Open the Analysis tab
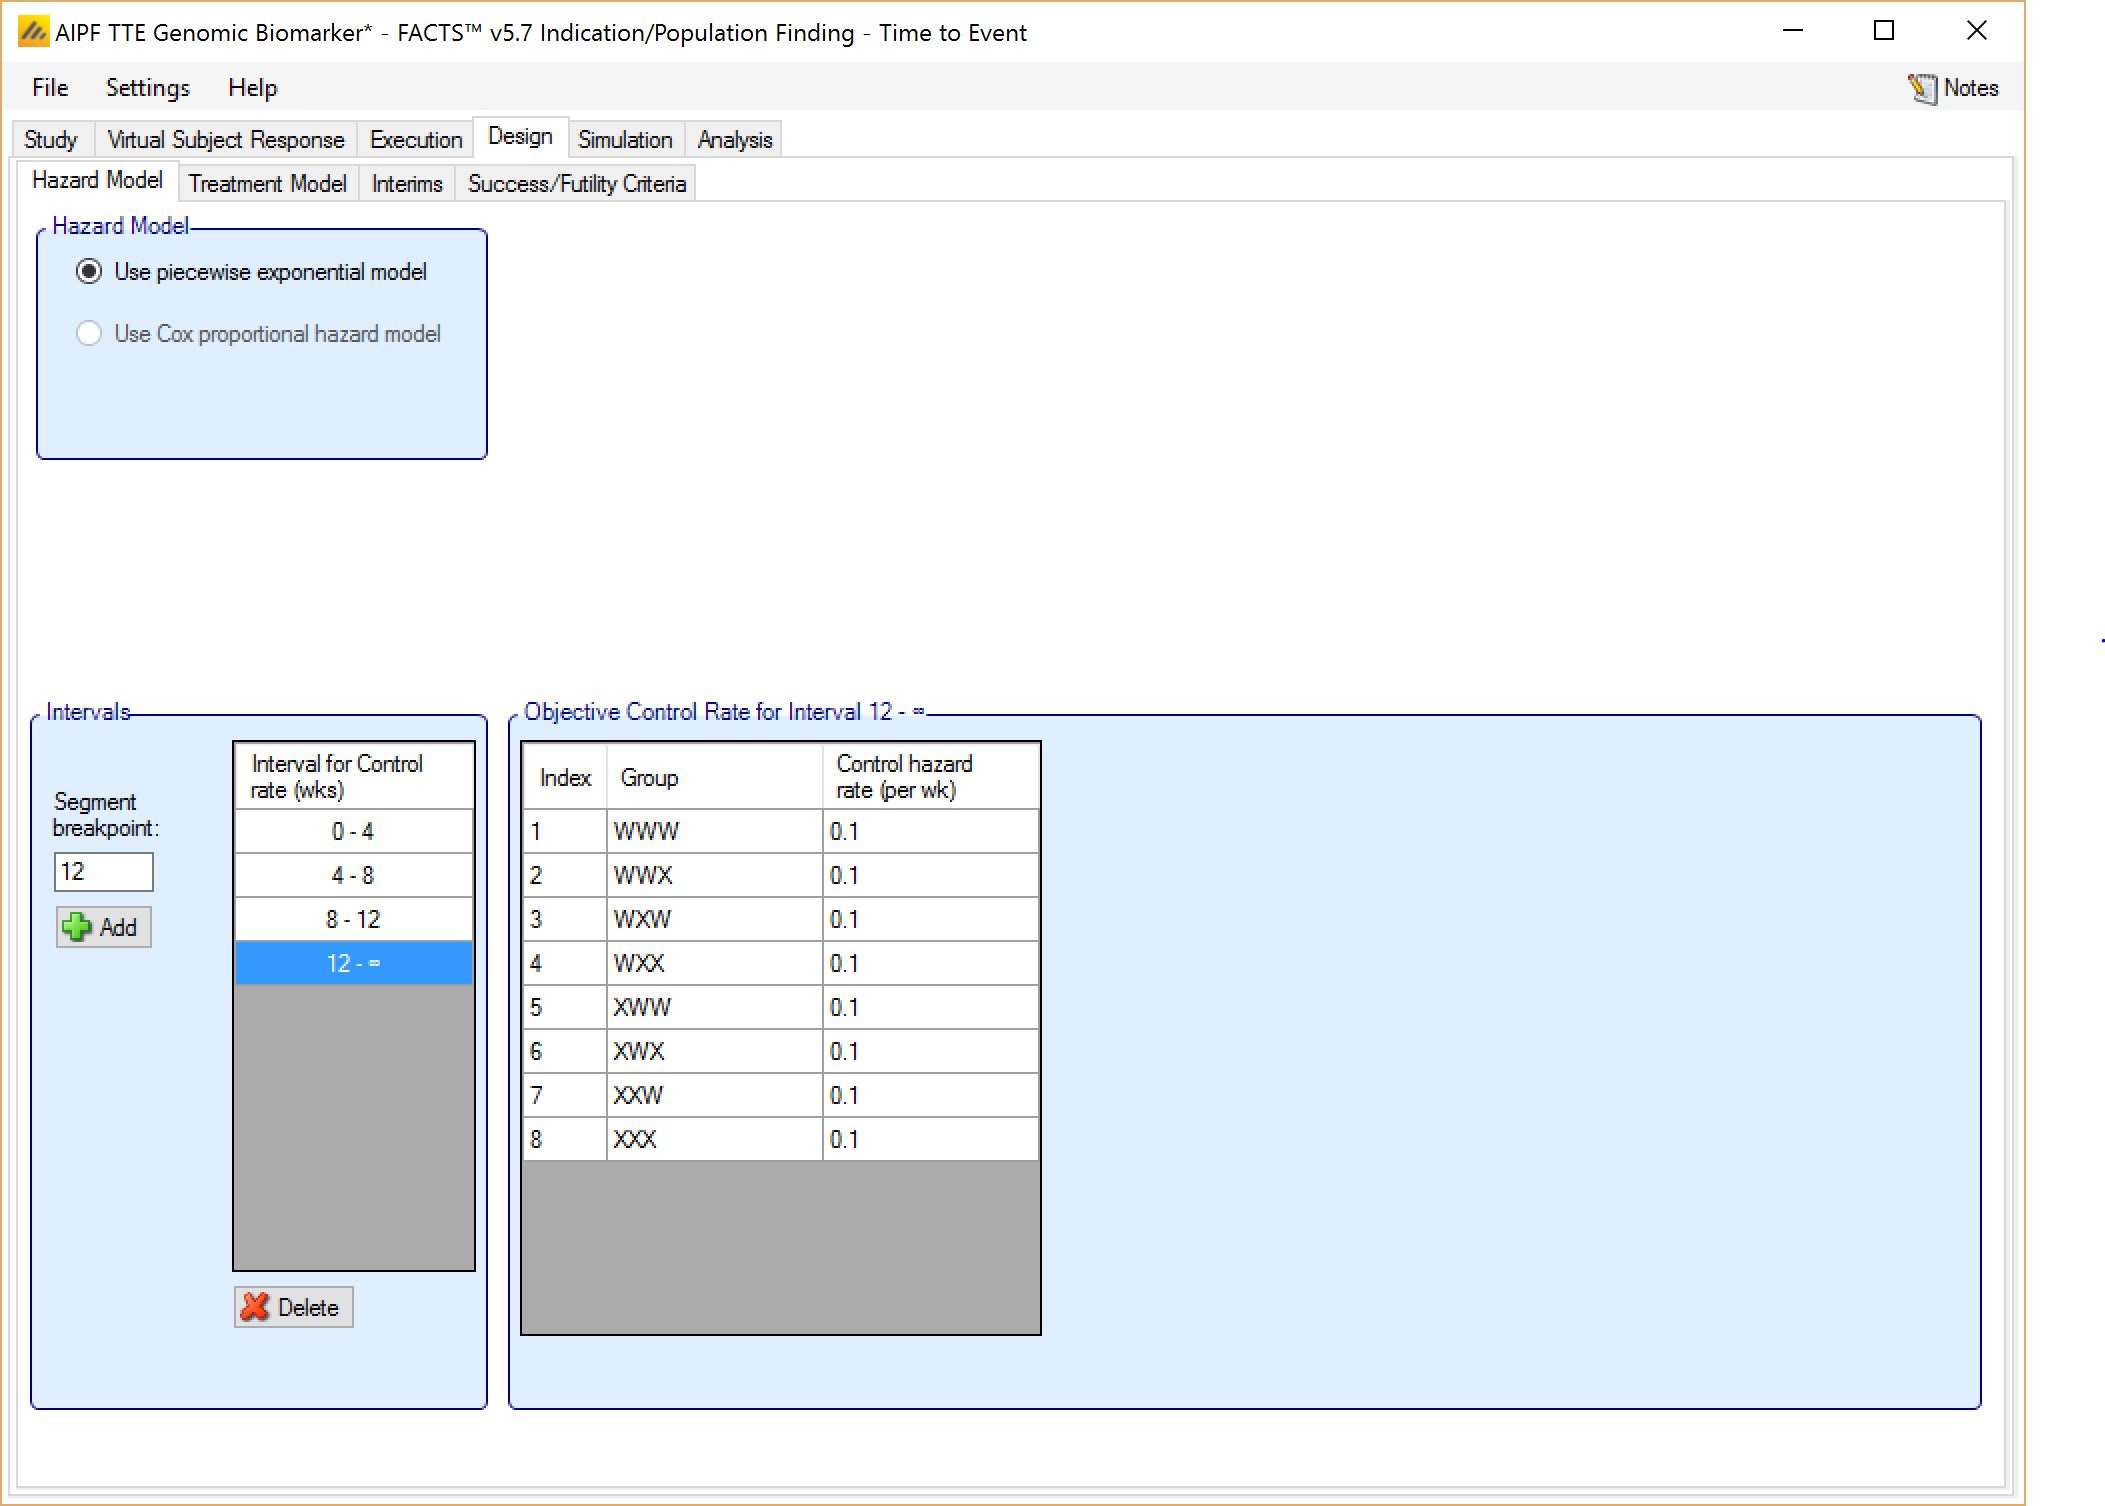Viewport: 2105px width, 1506px height. point(734,140)
